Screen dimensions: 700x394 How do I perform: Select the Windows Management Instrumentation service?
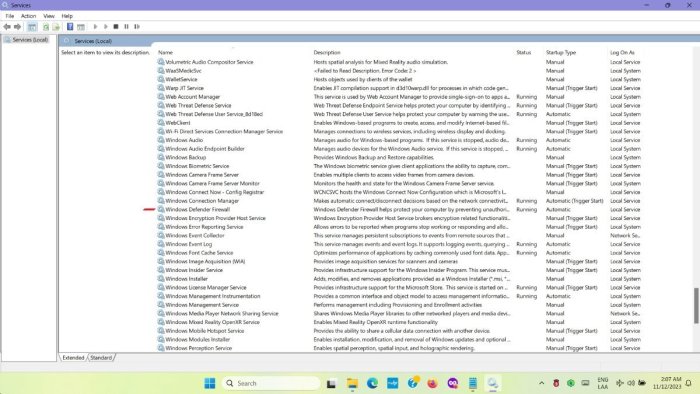click(212, 296)
